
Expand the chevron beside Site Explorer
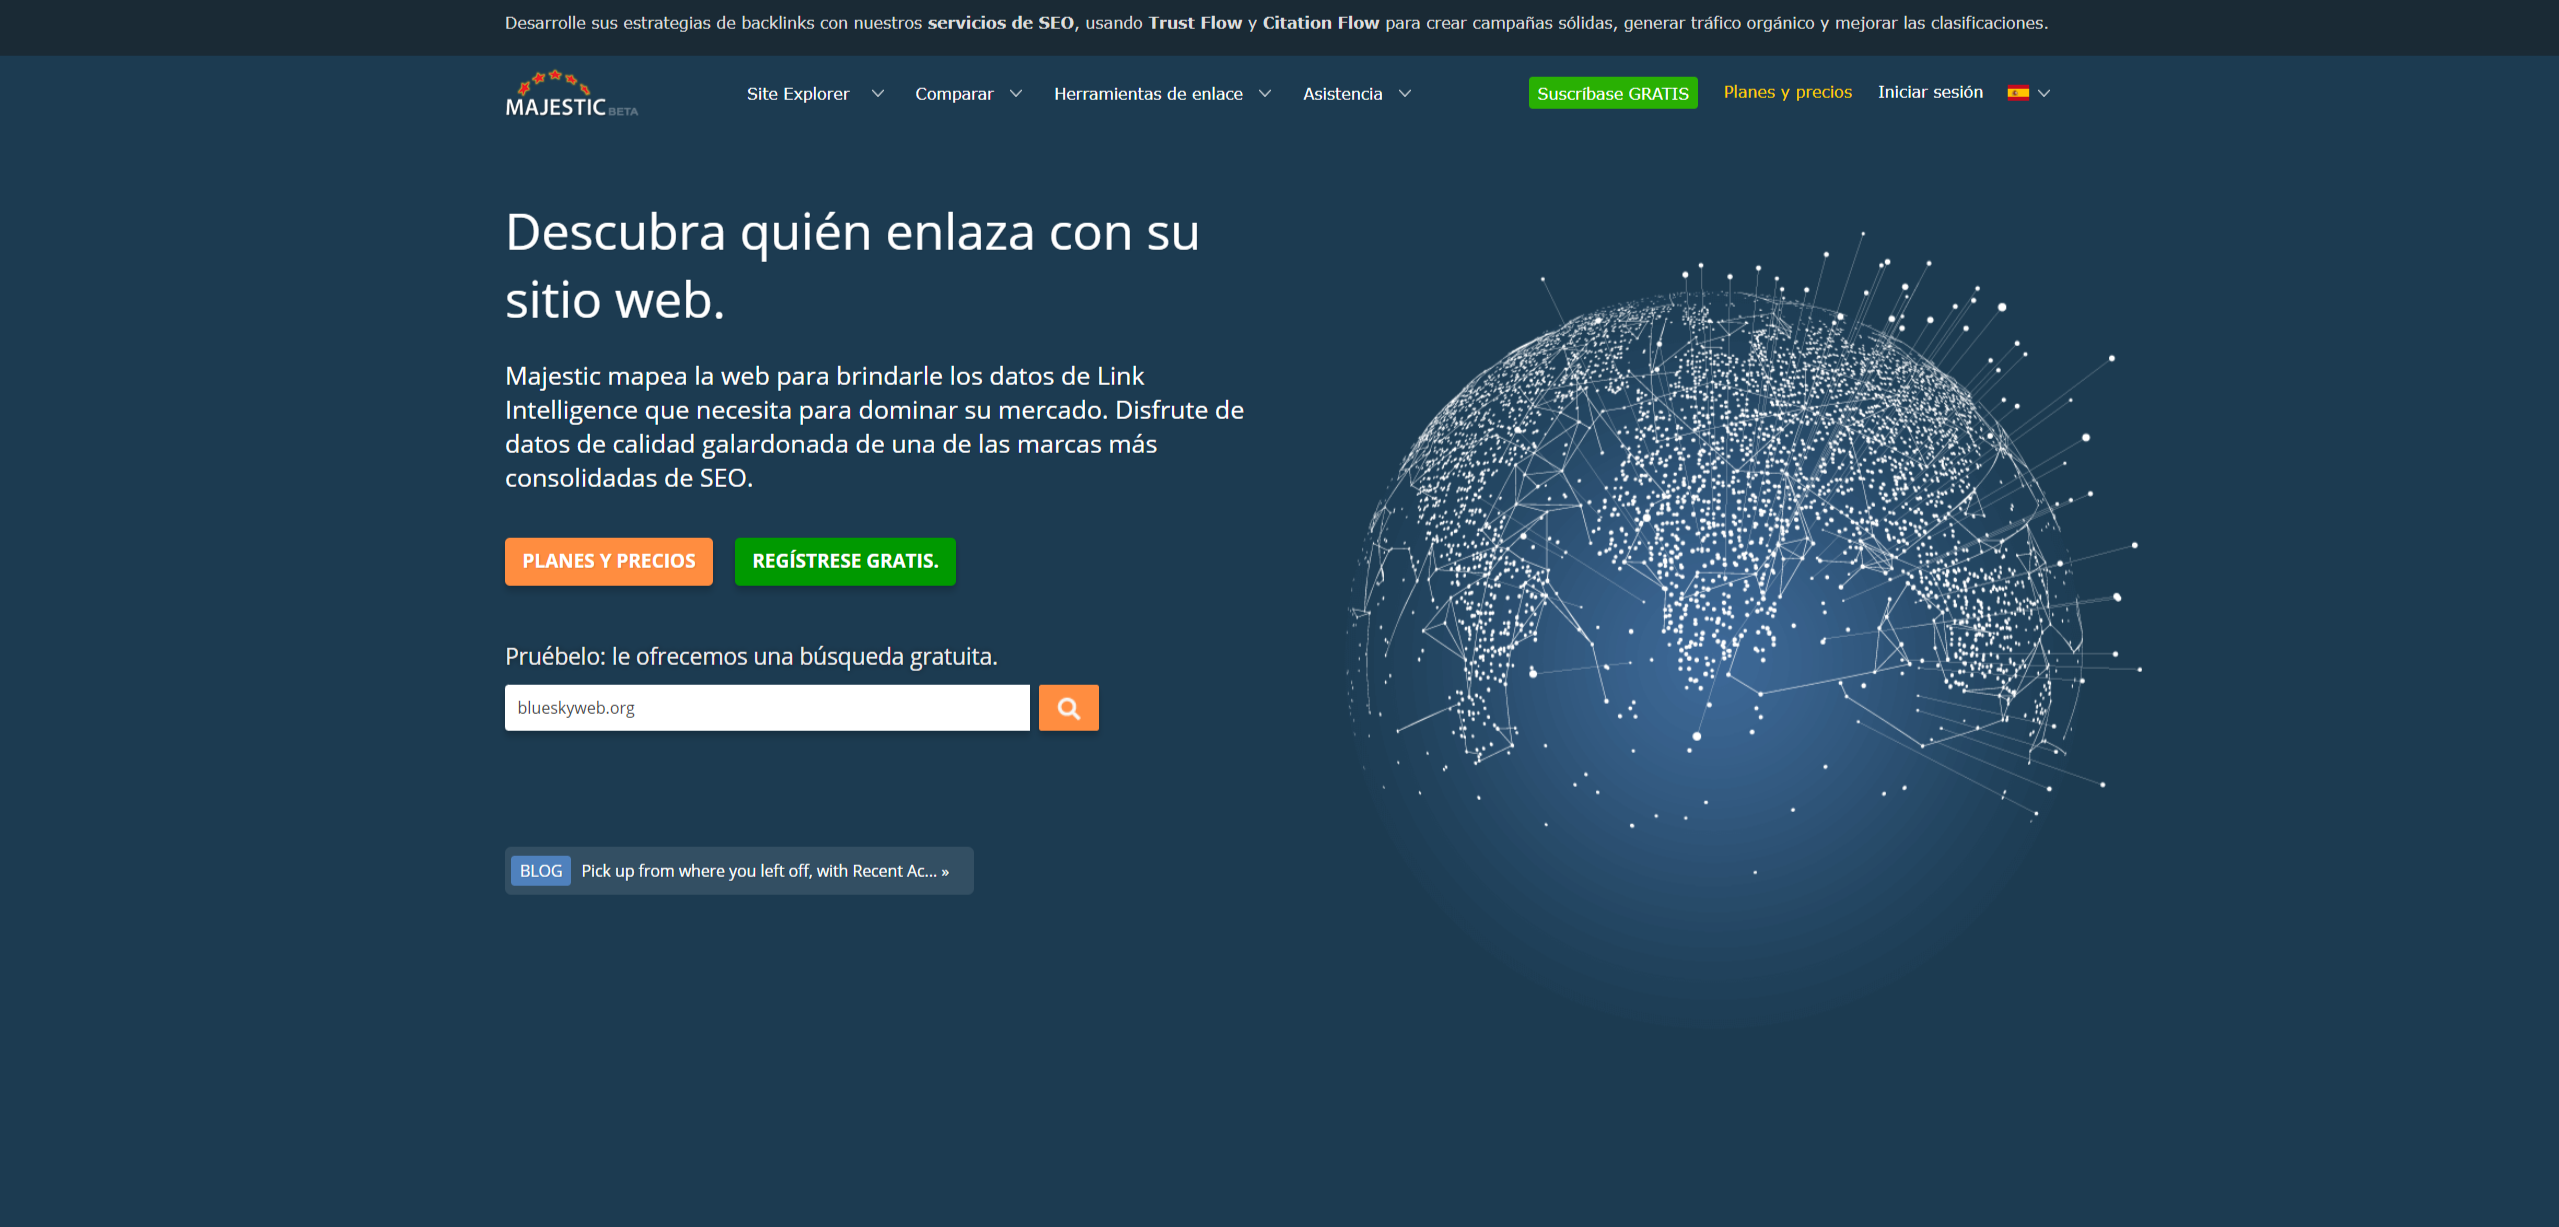(x=878, y=94)
